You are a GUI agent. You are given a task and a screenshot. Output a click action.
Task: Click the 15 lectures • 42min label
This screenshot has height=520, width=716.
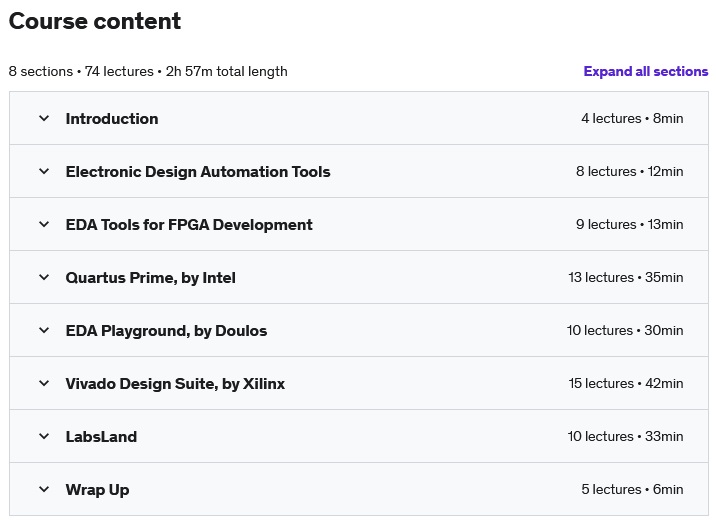click(x=625, y=383)
